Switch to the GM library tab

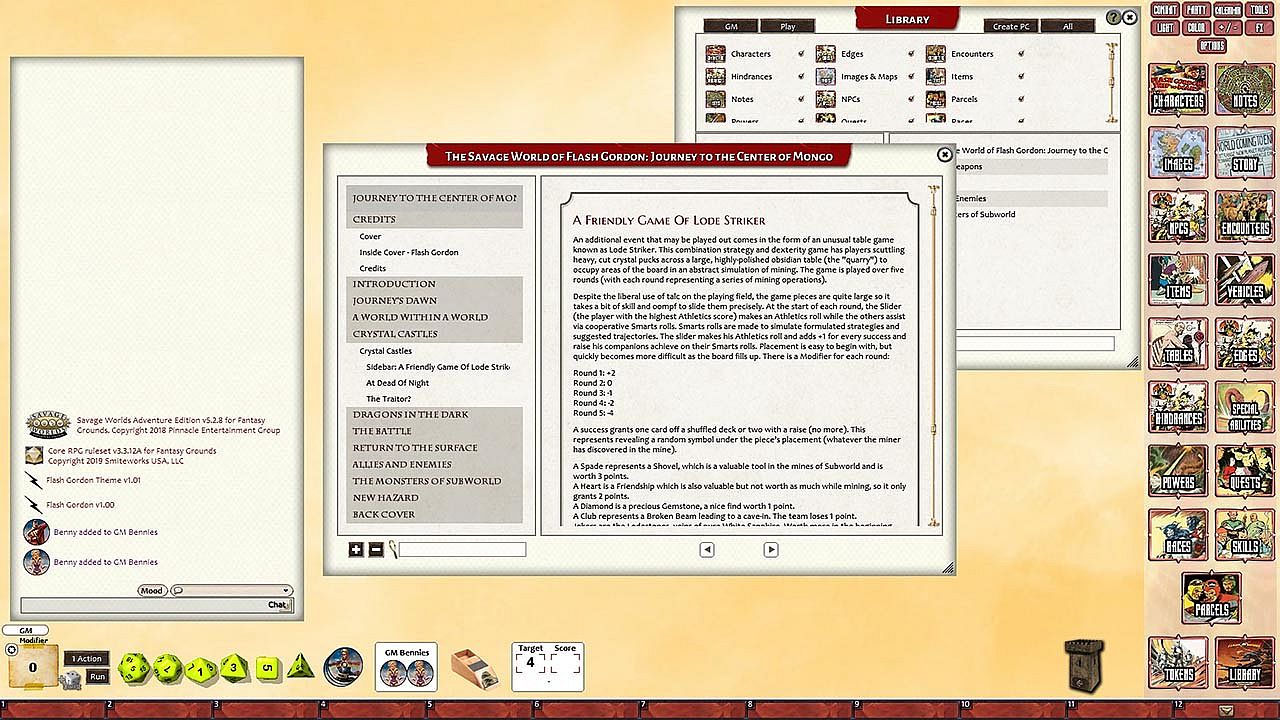[729, 26]
